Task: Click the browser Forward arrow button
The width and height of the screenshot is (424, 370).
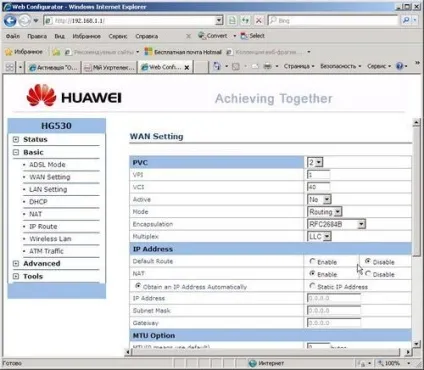Action: point(24,21)
